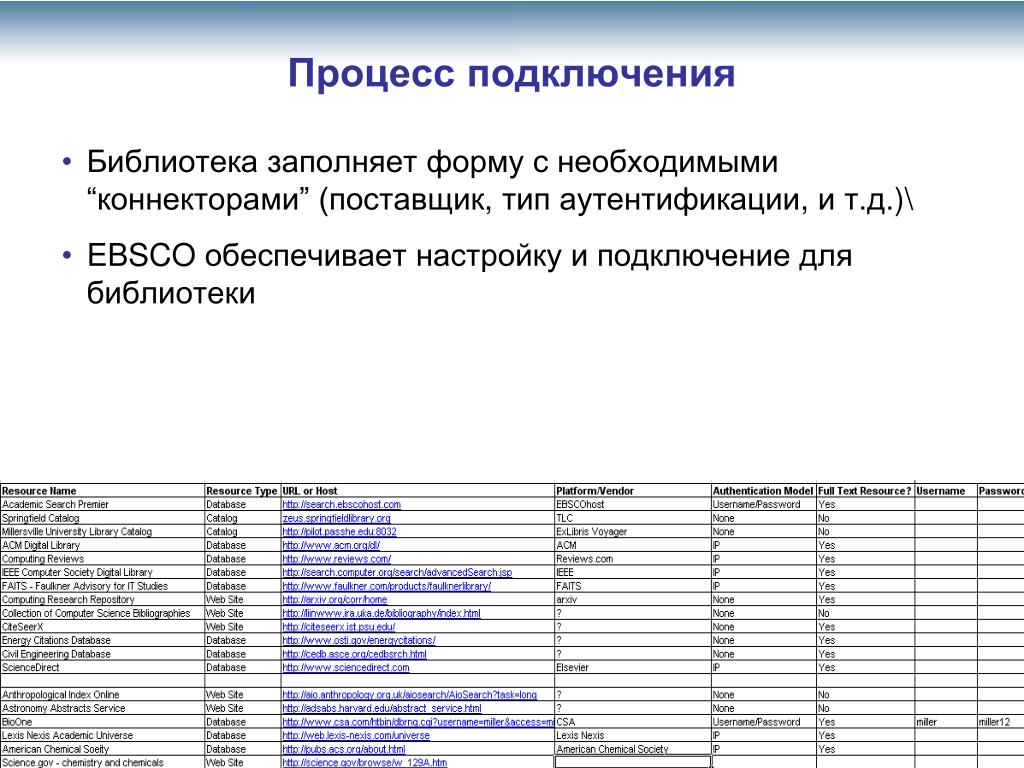Open the zeus.springfieldlibrary.org link
Screen dimensions: 1024x768
336,518
